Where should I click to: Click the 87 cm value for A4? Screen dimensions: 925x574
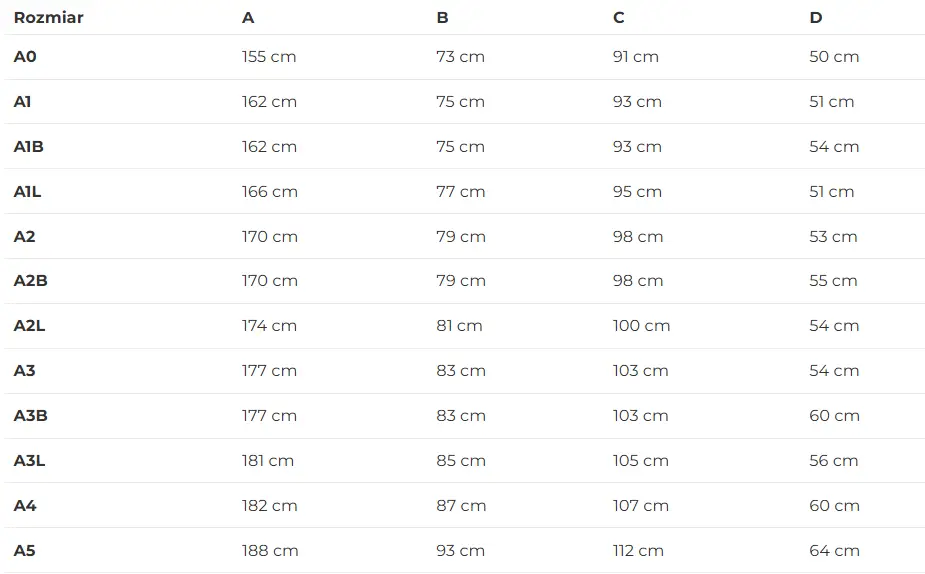[461, 506]
